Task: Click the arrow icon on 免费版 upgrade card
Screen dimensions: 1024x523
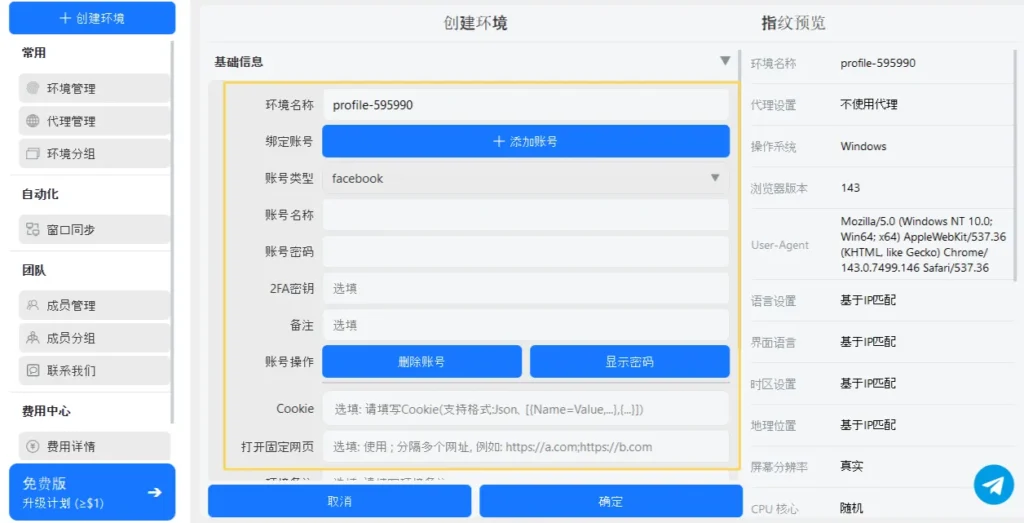Action: (x=155, y=492)
